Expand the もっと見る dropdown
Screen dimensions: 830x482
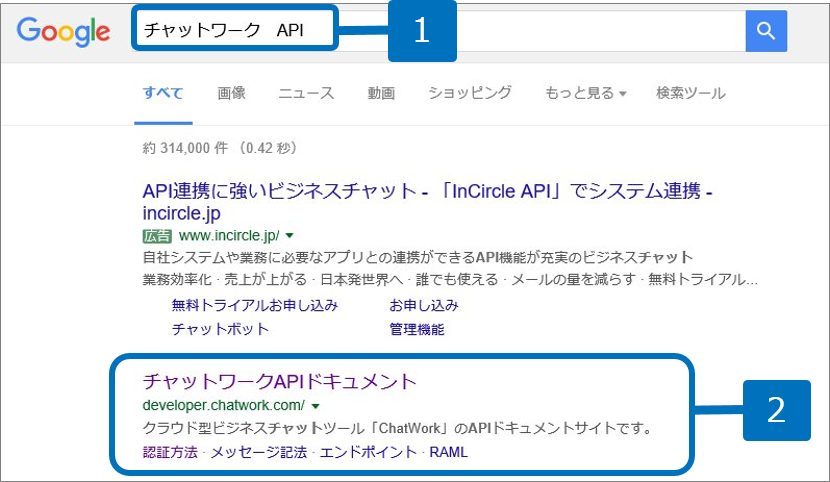[x=585, y=93]
